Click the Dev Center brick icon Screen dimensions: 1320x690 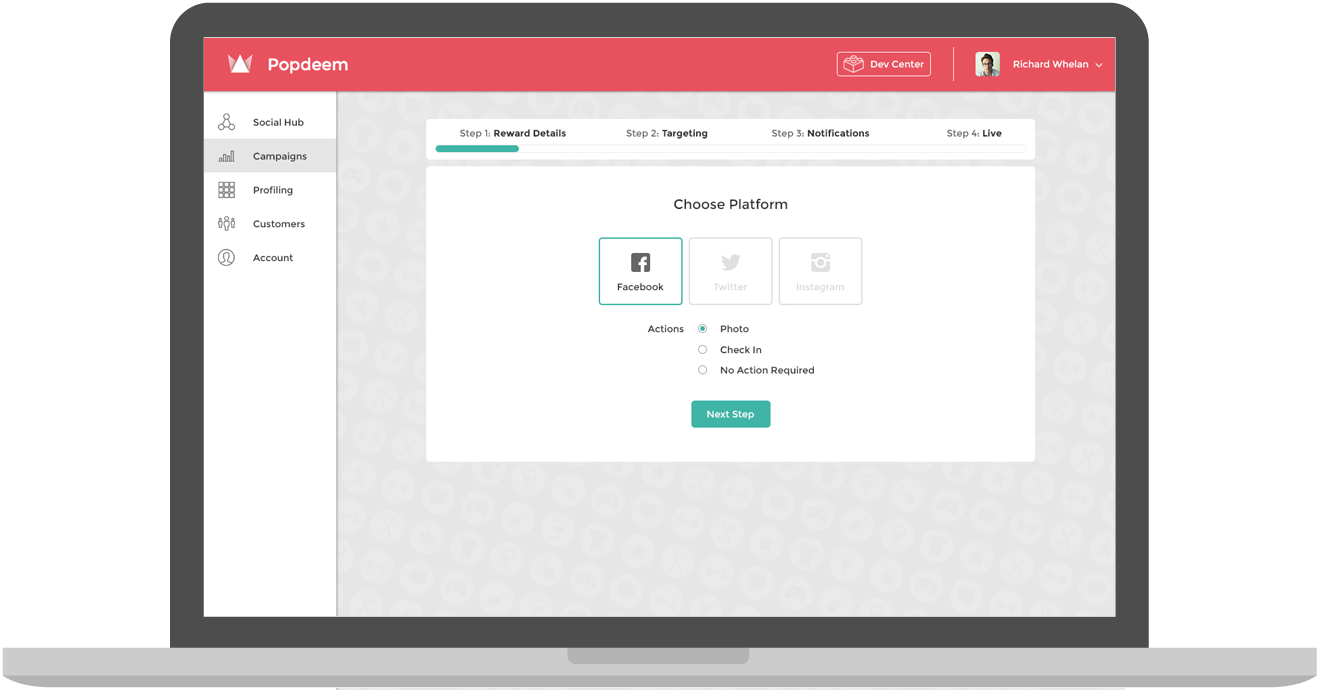[x=853, y=64]
